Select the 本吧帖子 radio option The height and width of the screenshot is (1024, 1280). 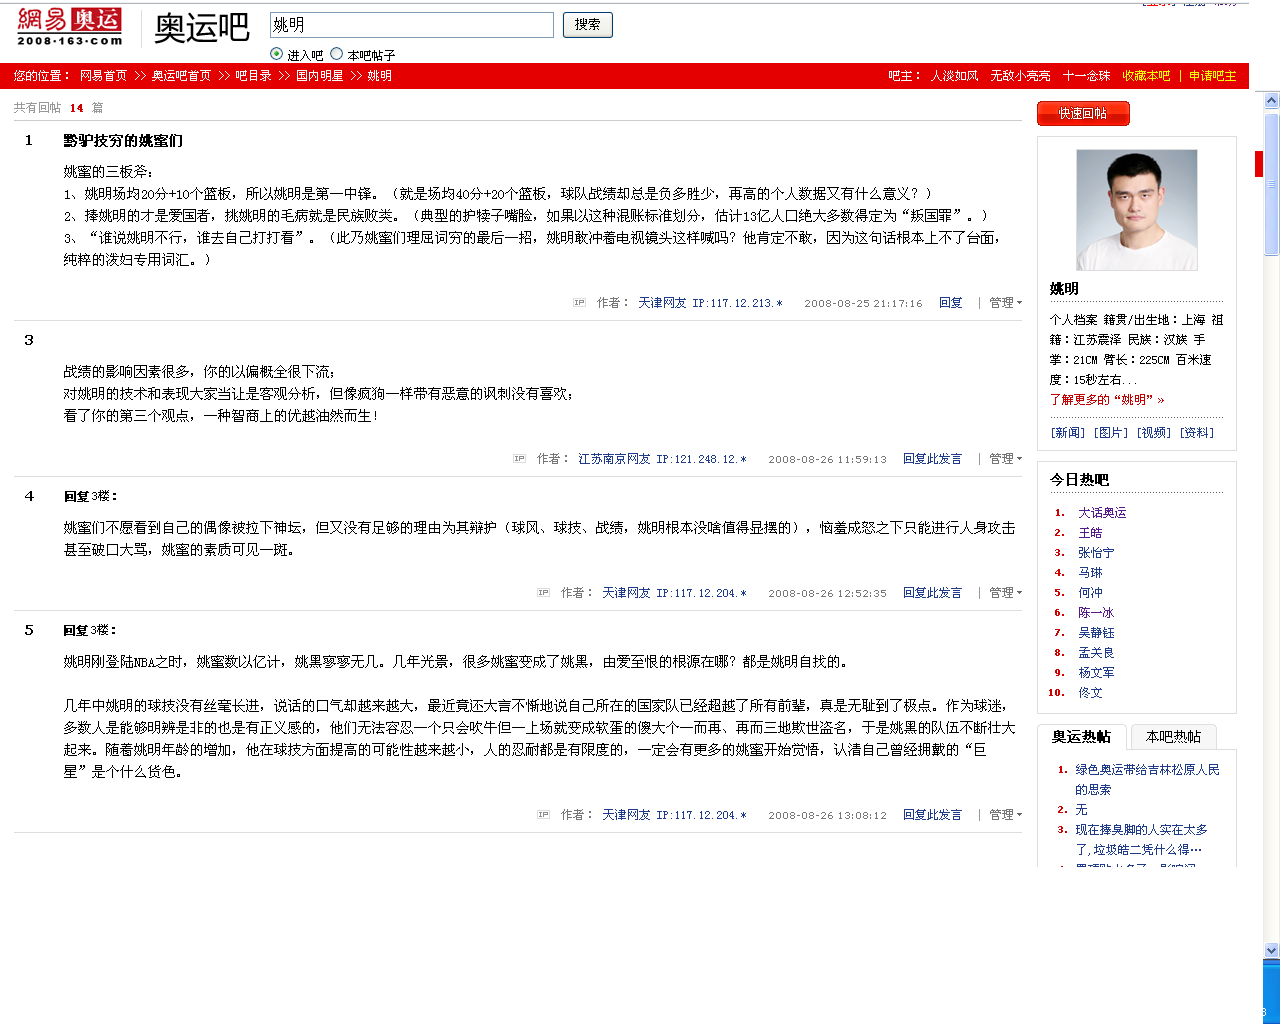tap(337, 54)
